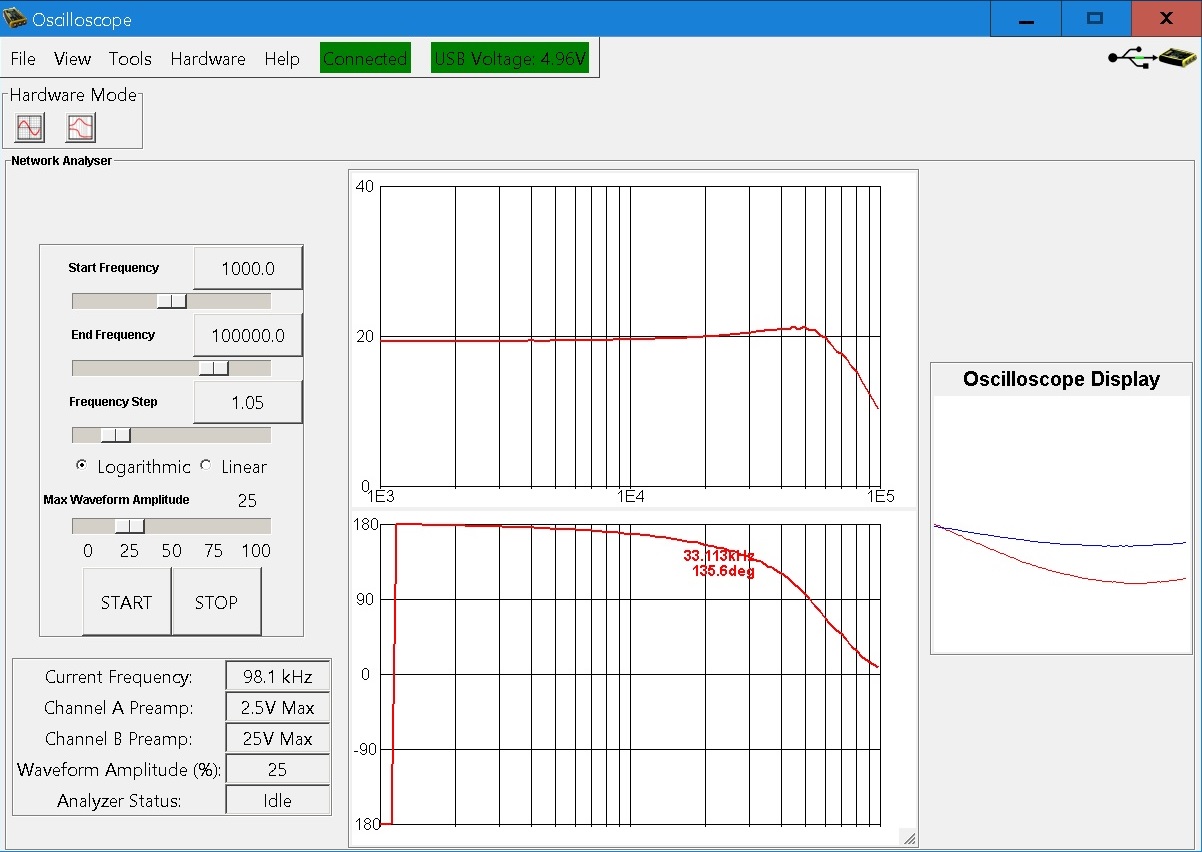Image resolution: width=1202 pixels, height=852 pixels.
Task: Open the Help menu
Action: 282,59
